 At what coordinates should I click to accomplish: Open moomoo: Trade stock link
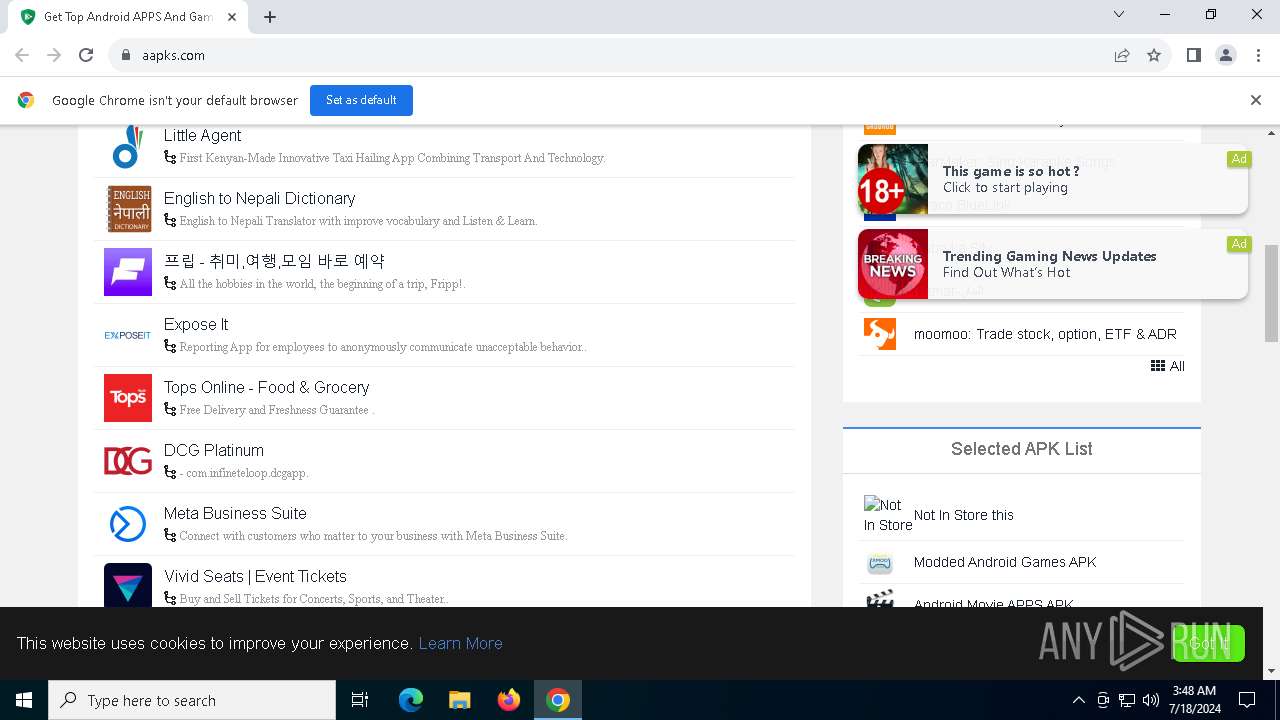1045,334
